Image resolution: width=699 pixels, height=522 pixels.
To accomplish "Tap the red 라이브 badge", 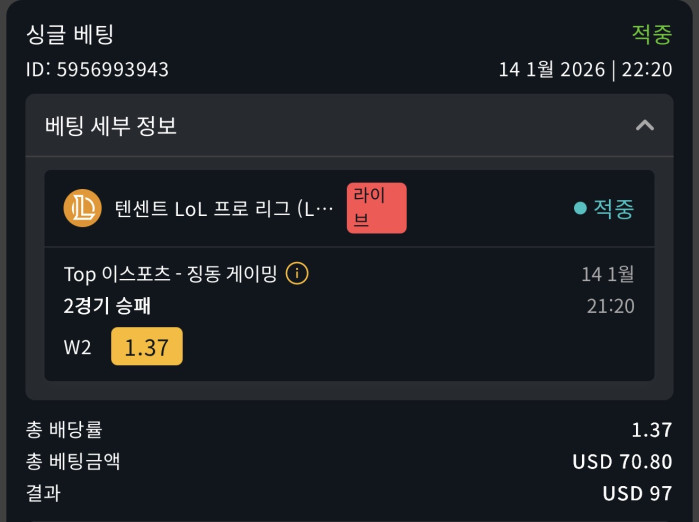I will pyautogui.click(x=376, y=208).
